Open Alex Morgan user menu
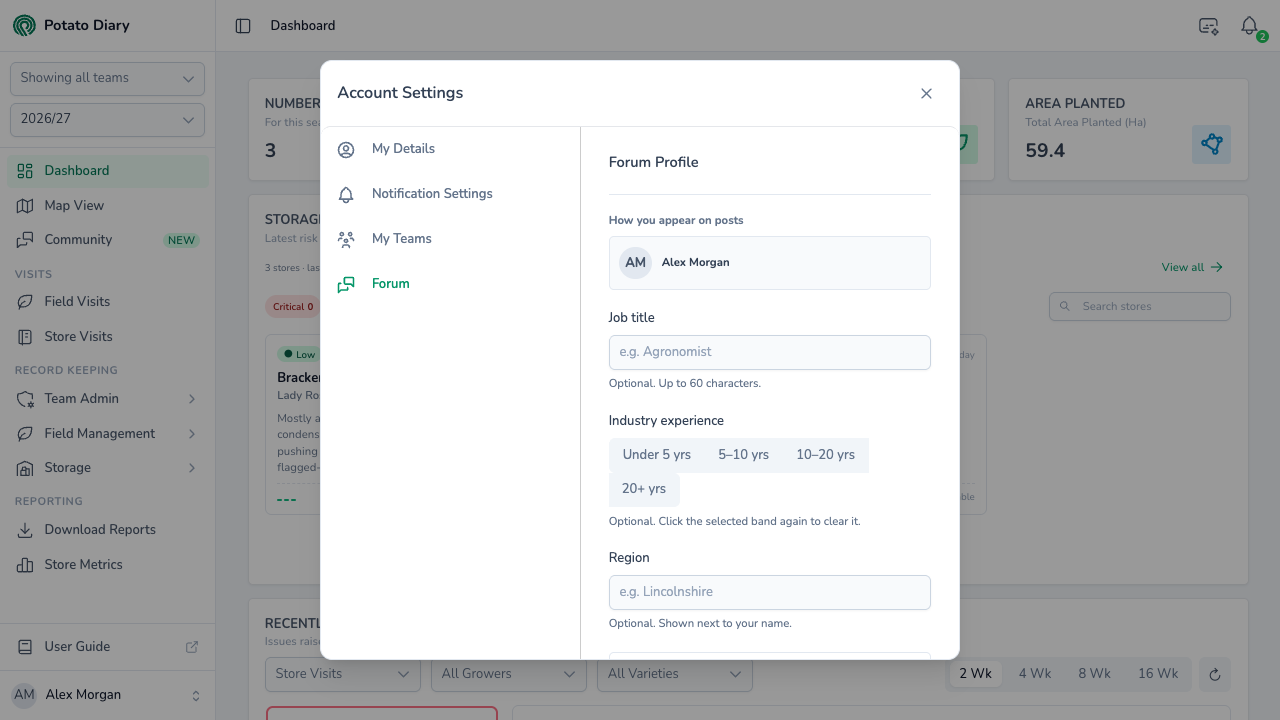Viewport: 1280px width, 720px height. coord(107,695)
